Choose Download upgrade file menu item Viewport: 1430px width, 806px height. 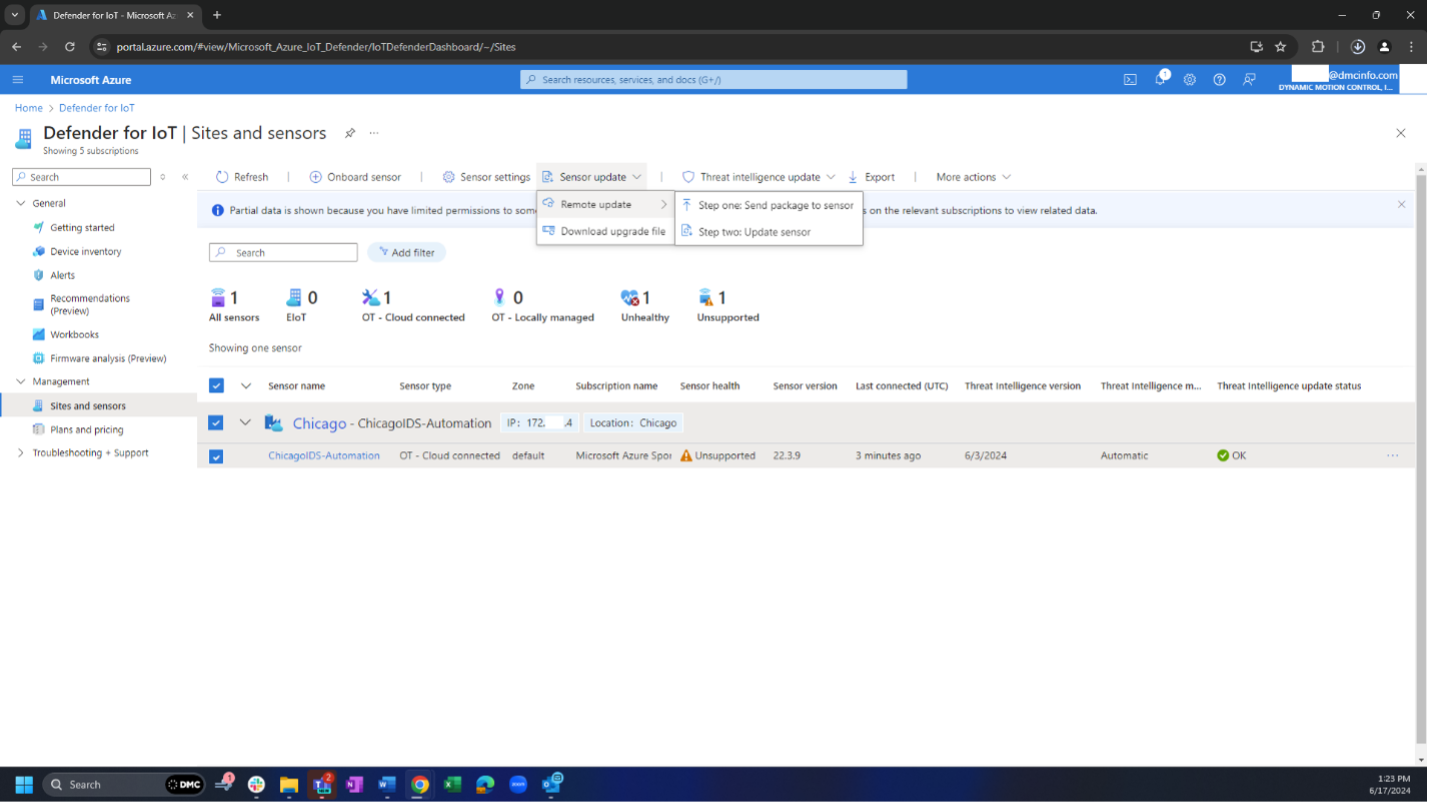[605, 231]
